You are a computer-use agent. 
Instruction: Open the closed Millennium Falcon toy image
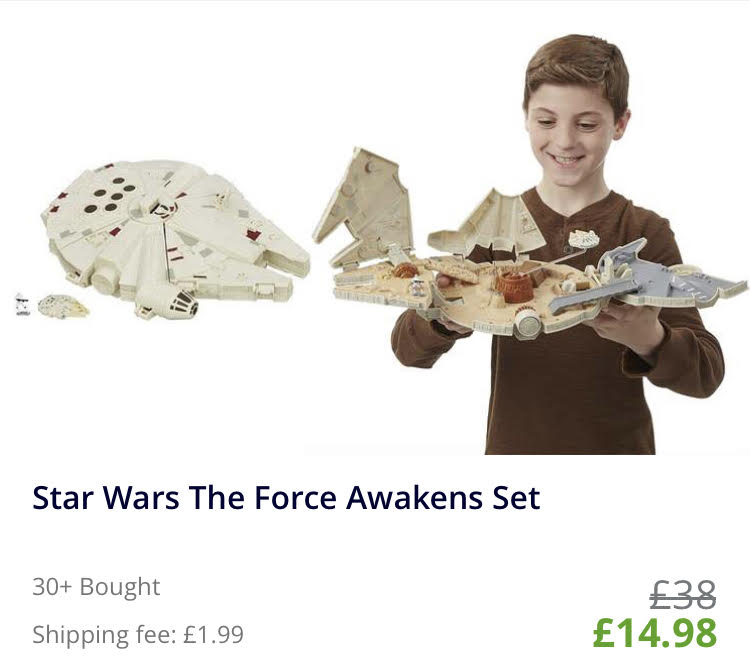pyautogui.click(x=175, y=237)
